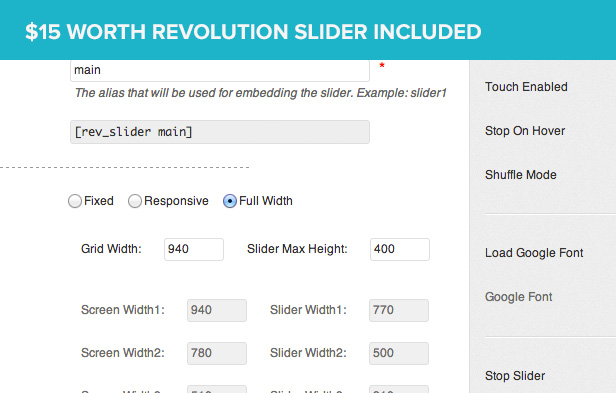This screenshot has width=616, height=393.
Task: Select the Responsive radio button
Action: [x=135, y=201]
